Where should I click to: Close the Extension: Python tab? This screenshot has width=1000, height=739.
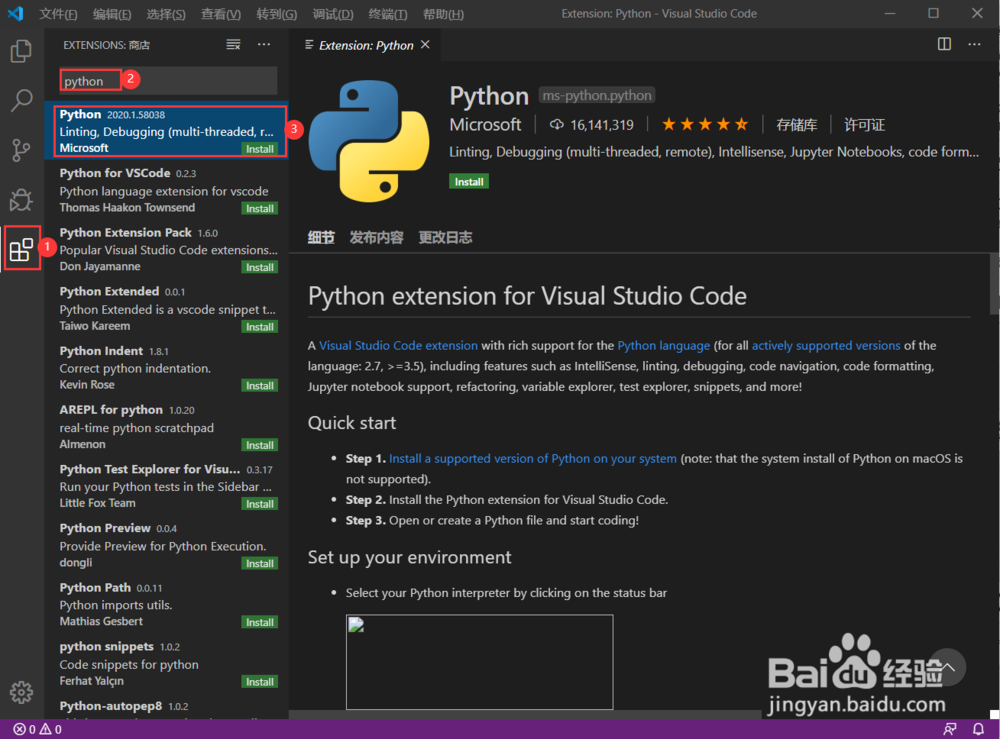[x=425, y=45]
